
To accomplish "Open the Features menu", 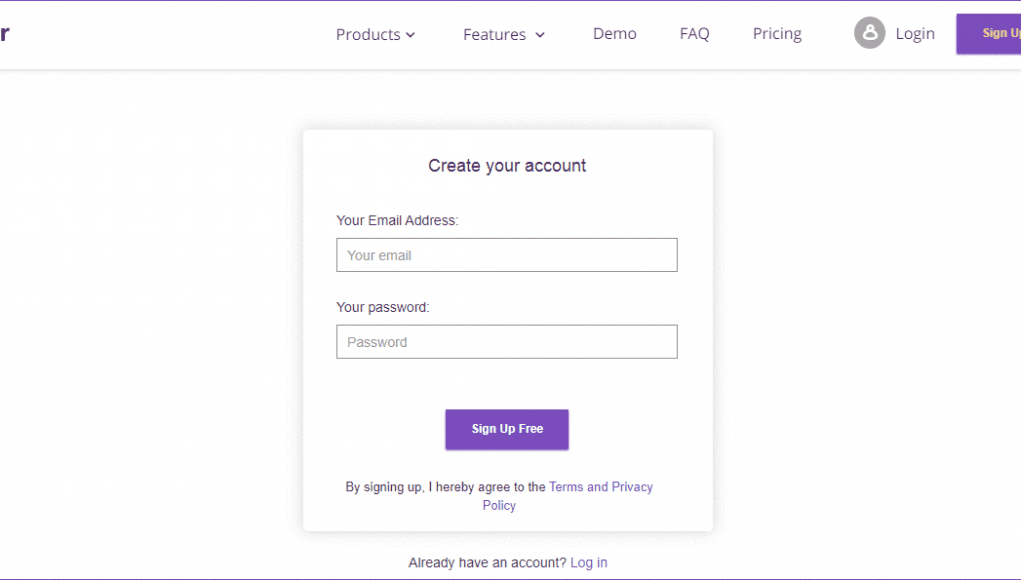I will pos(503,35).
